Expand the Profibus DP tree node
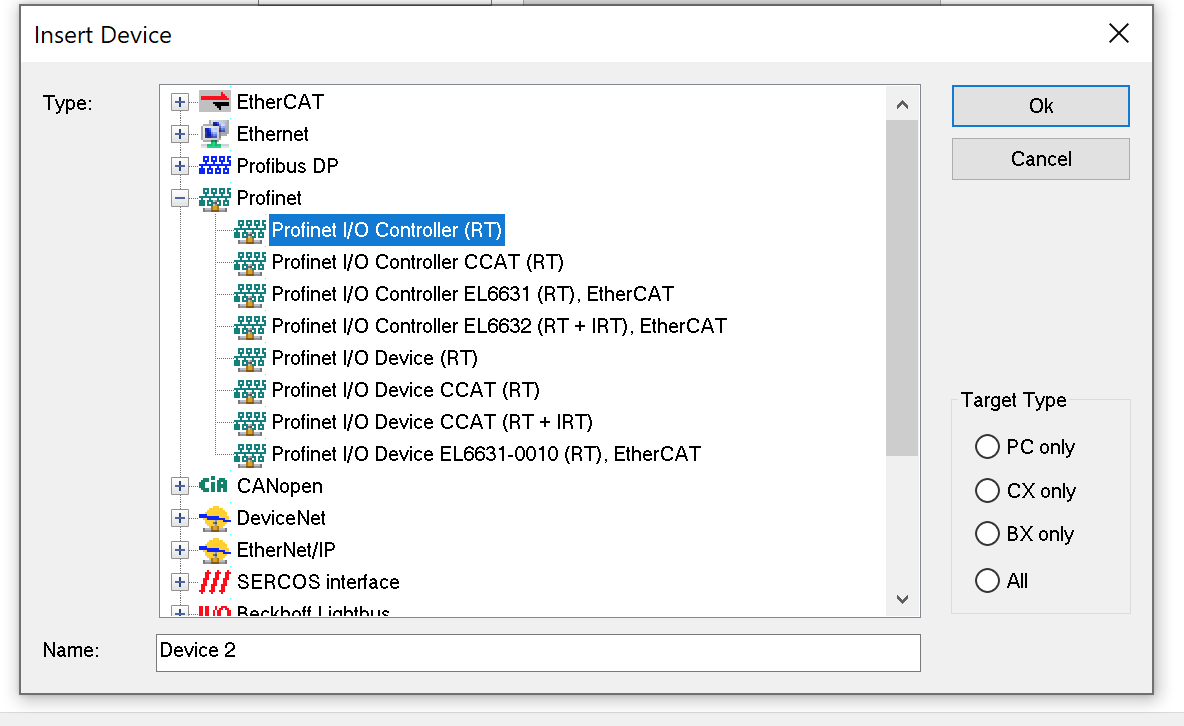The height and width of the screenshot is (726, 1184). click(179, 166)
